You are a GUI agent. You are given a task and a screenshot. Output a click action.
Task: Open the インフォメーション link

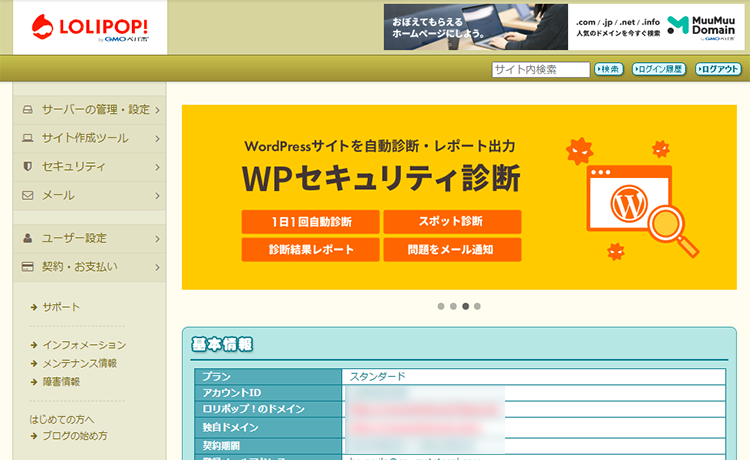(84, 345)
